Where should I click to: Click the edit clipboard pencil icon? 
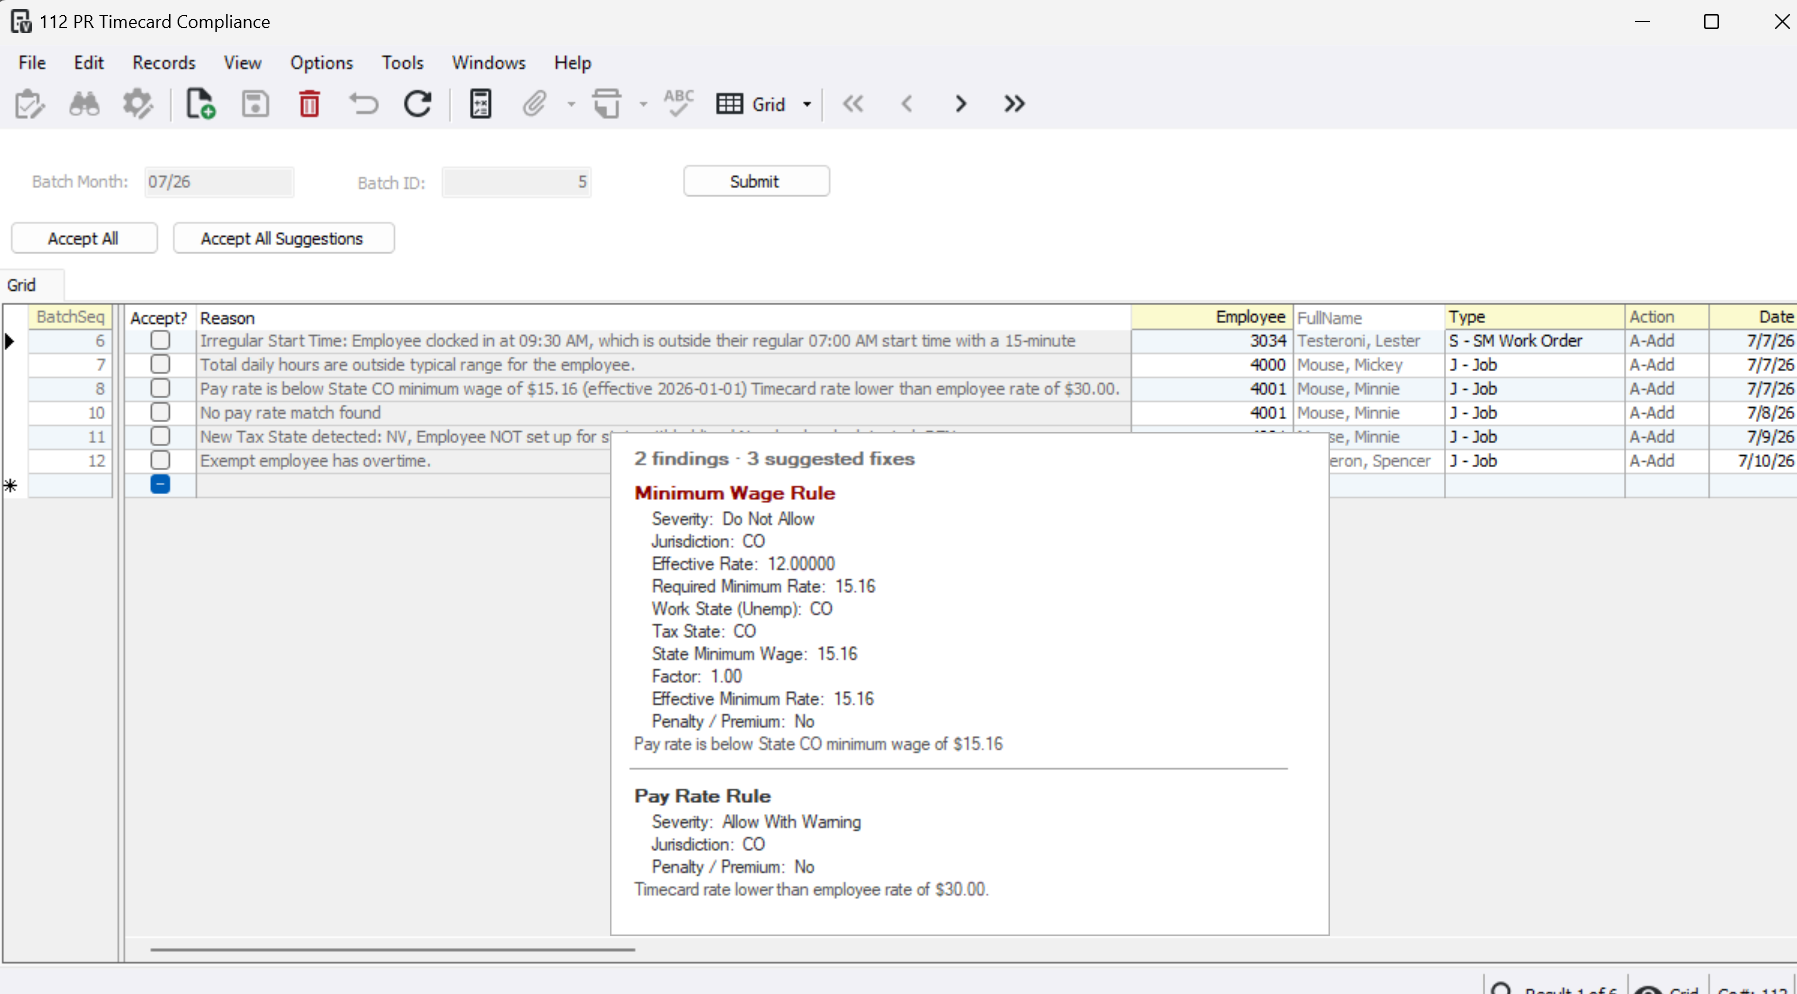click(x=30, y=104)
